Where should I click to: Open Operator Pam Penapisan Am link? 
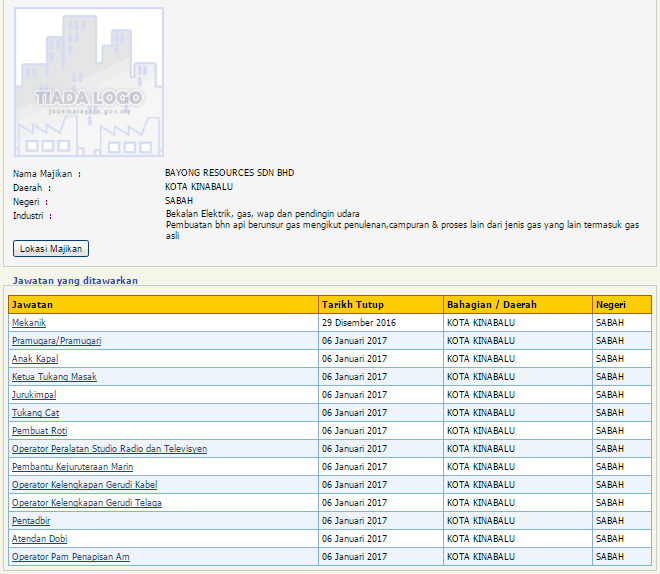pos(71,557)
